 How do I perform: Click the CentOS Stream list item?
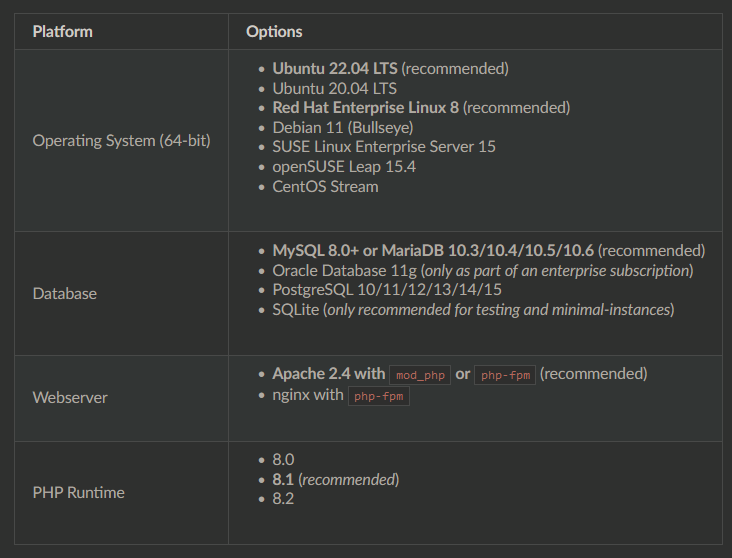[325, 186]
